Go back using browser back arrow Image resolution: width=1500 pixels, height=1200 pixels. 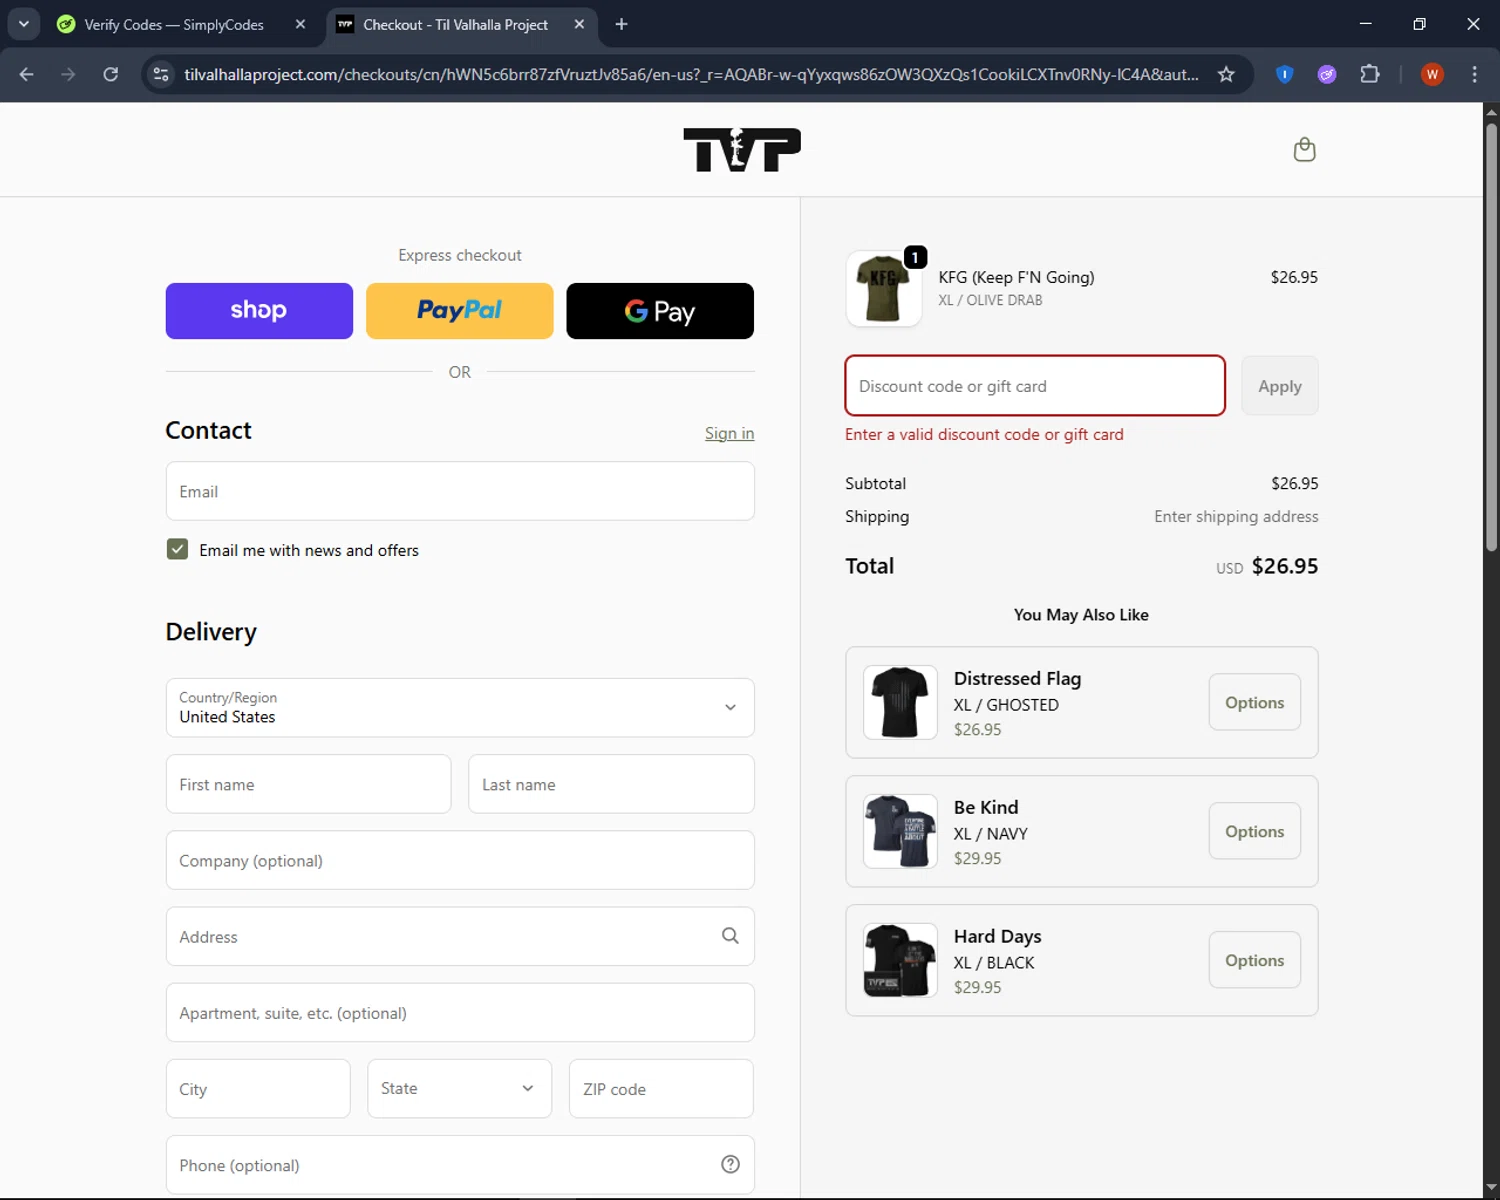pos(26,74)
